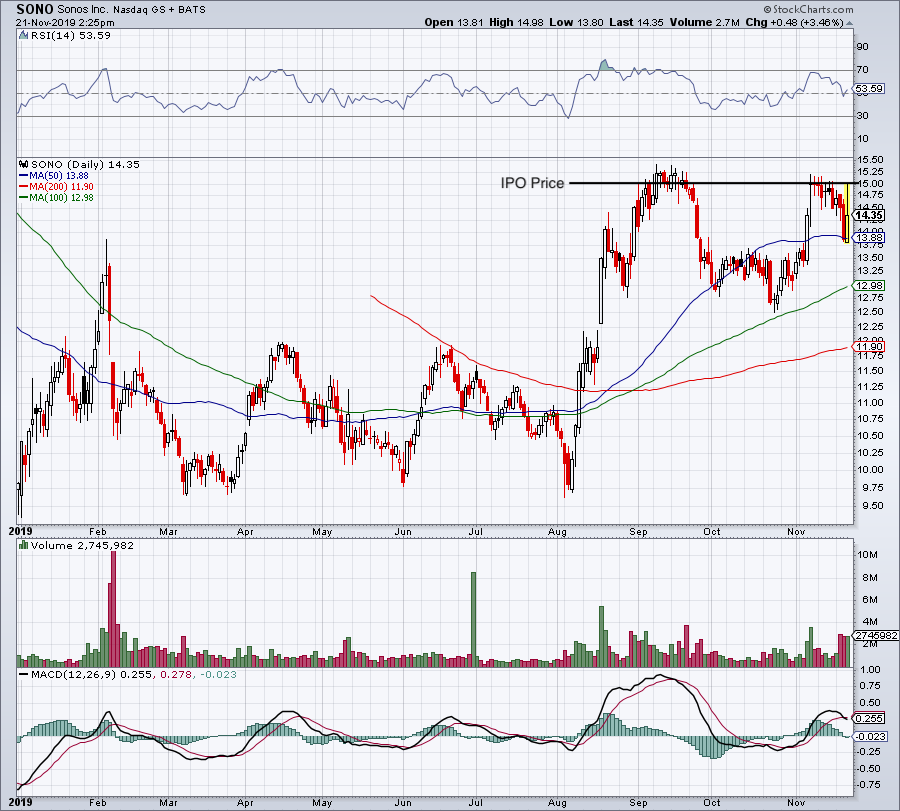900x811 pixels.
Task: Click the Aug label on MACD chart axis
Action: 557,802
